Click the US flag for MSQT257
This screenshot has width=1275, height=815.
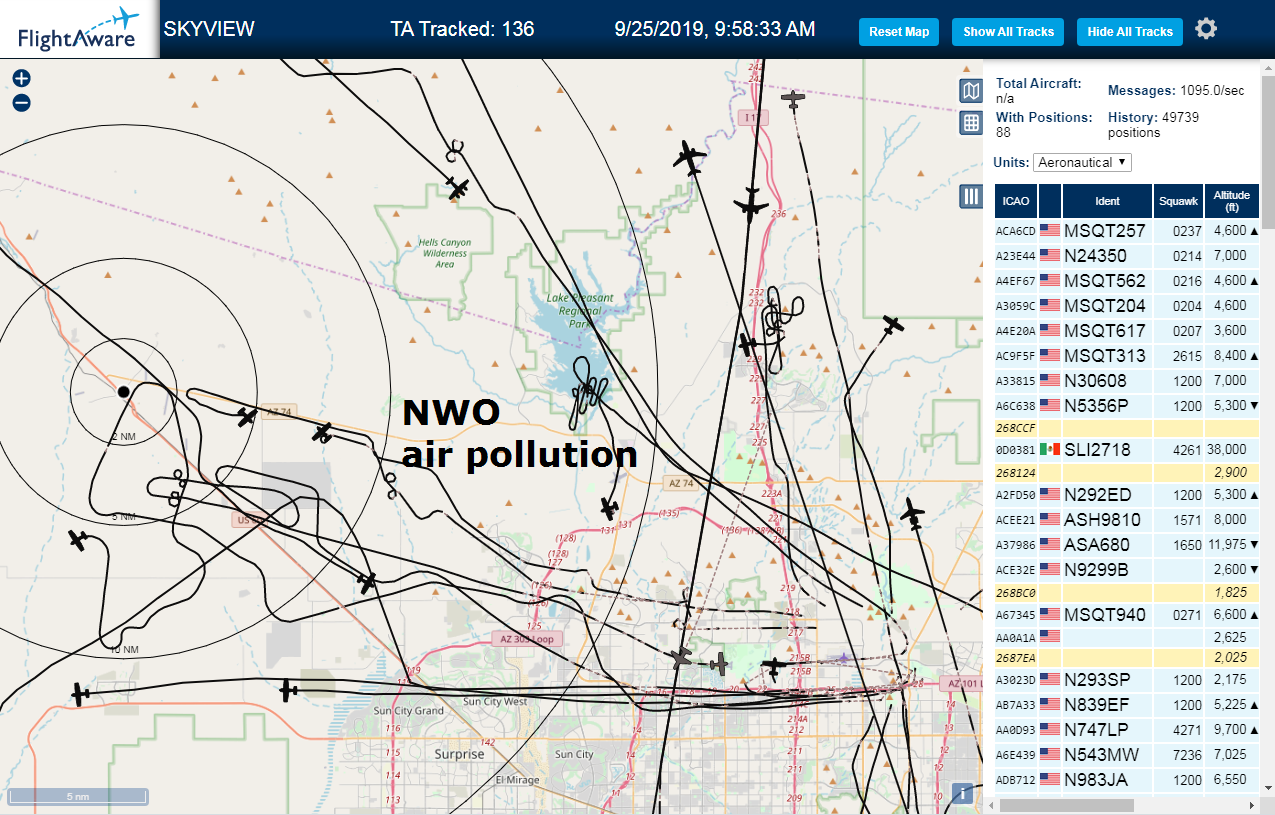coord(1050,231)
